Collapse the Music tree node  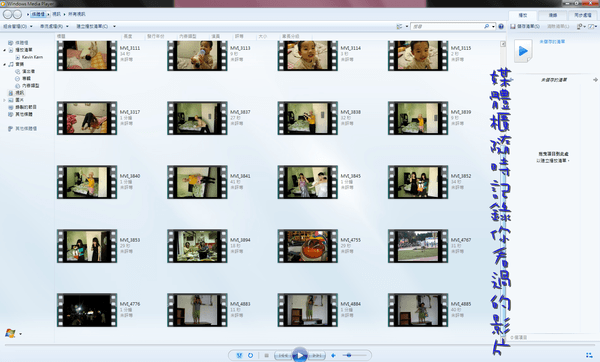[5, 64]
